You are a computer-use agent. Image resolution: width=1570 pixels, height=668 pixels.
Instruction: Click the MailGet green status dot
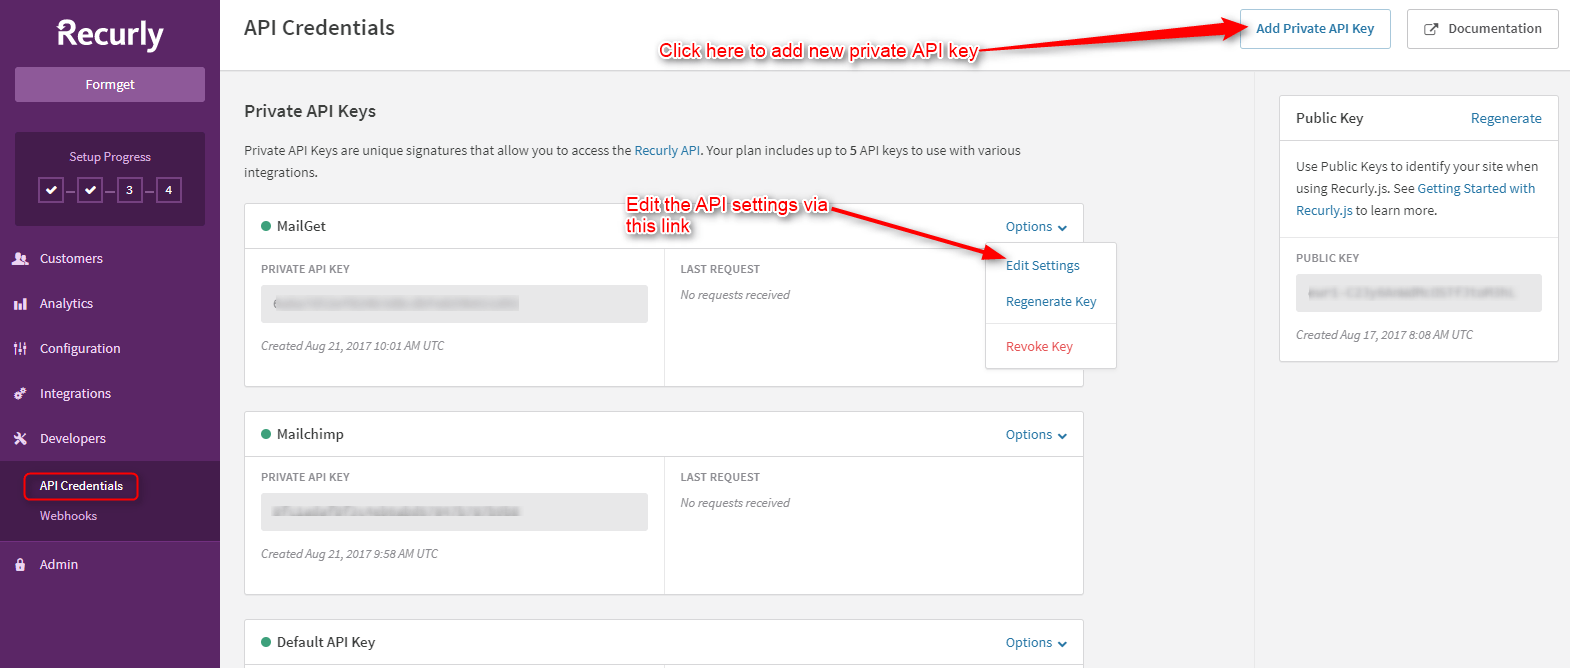[266, 226]
